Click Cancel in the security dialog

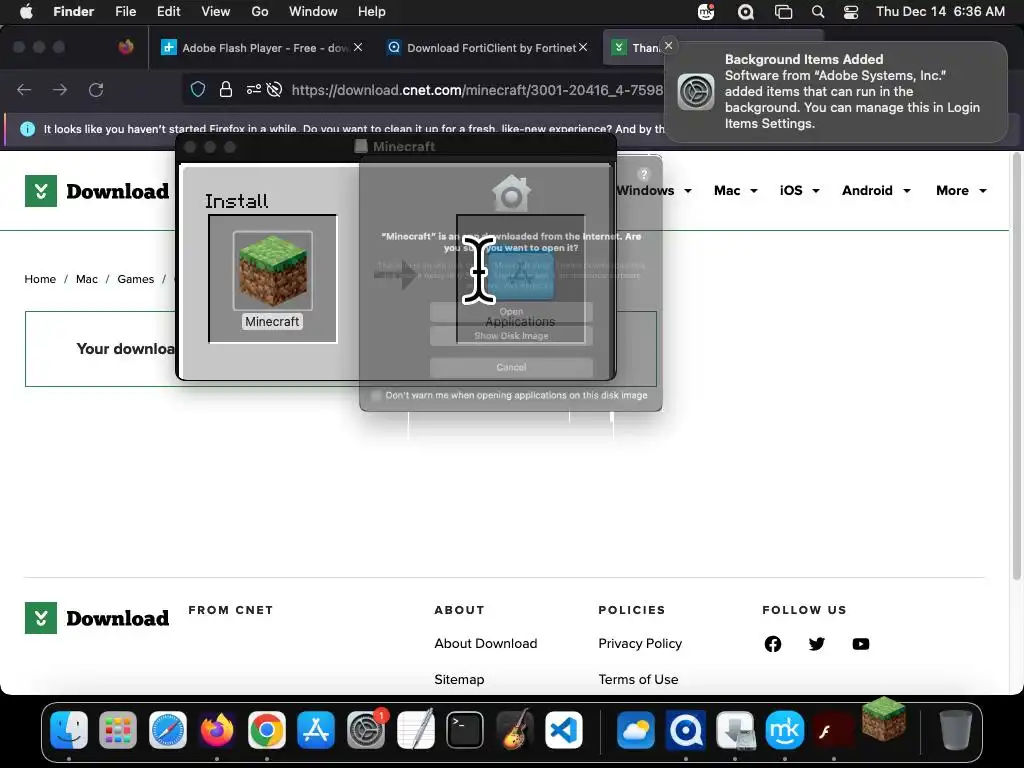pyautogui.click(x=511, y=367)
